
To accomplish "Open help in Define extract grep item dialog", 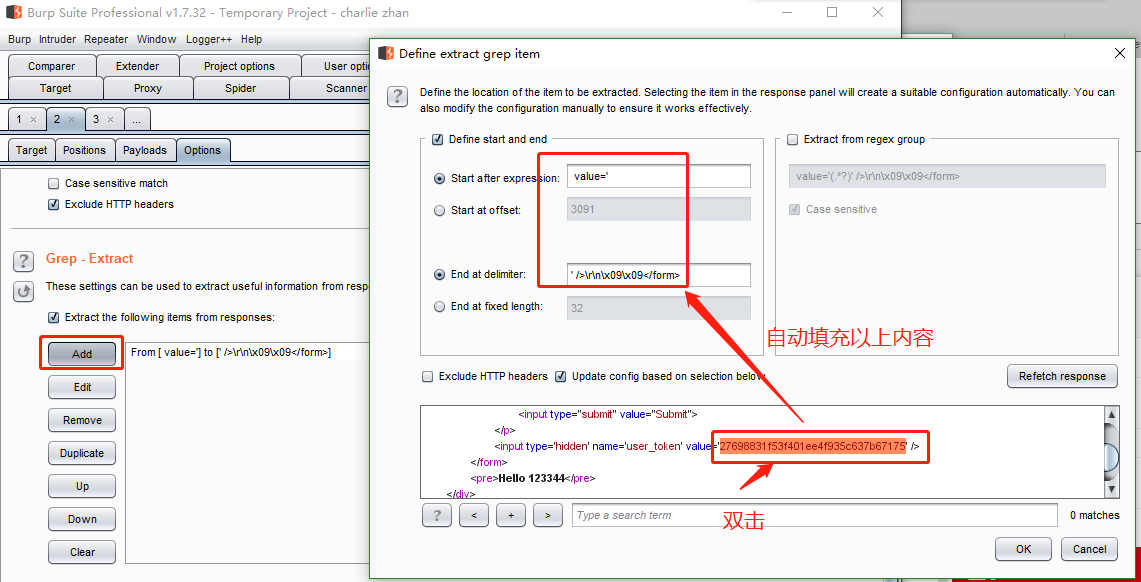I will point(397,97).
